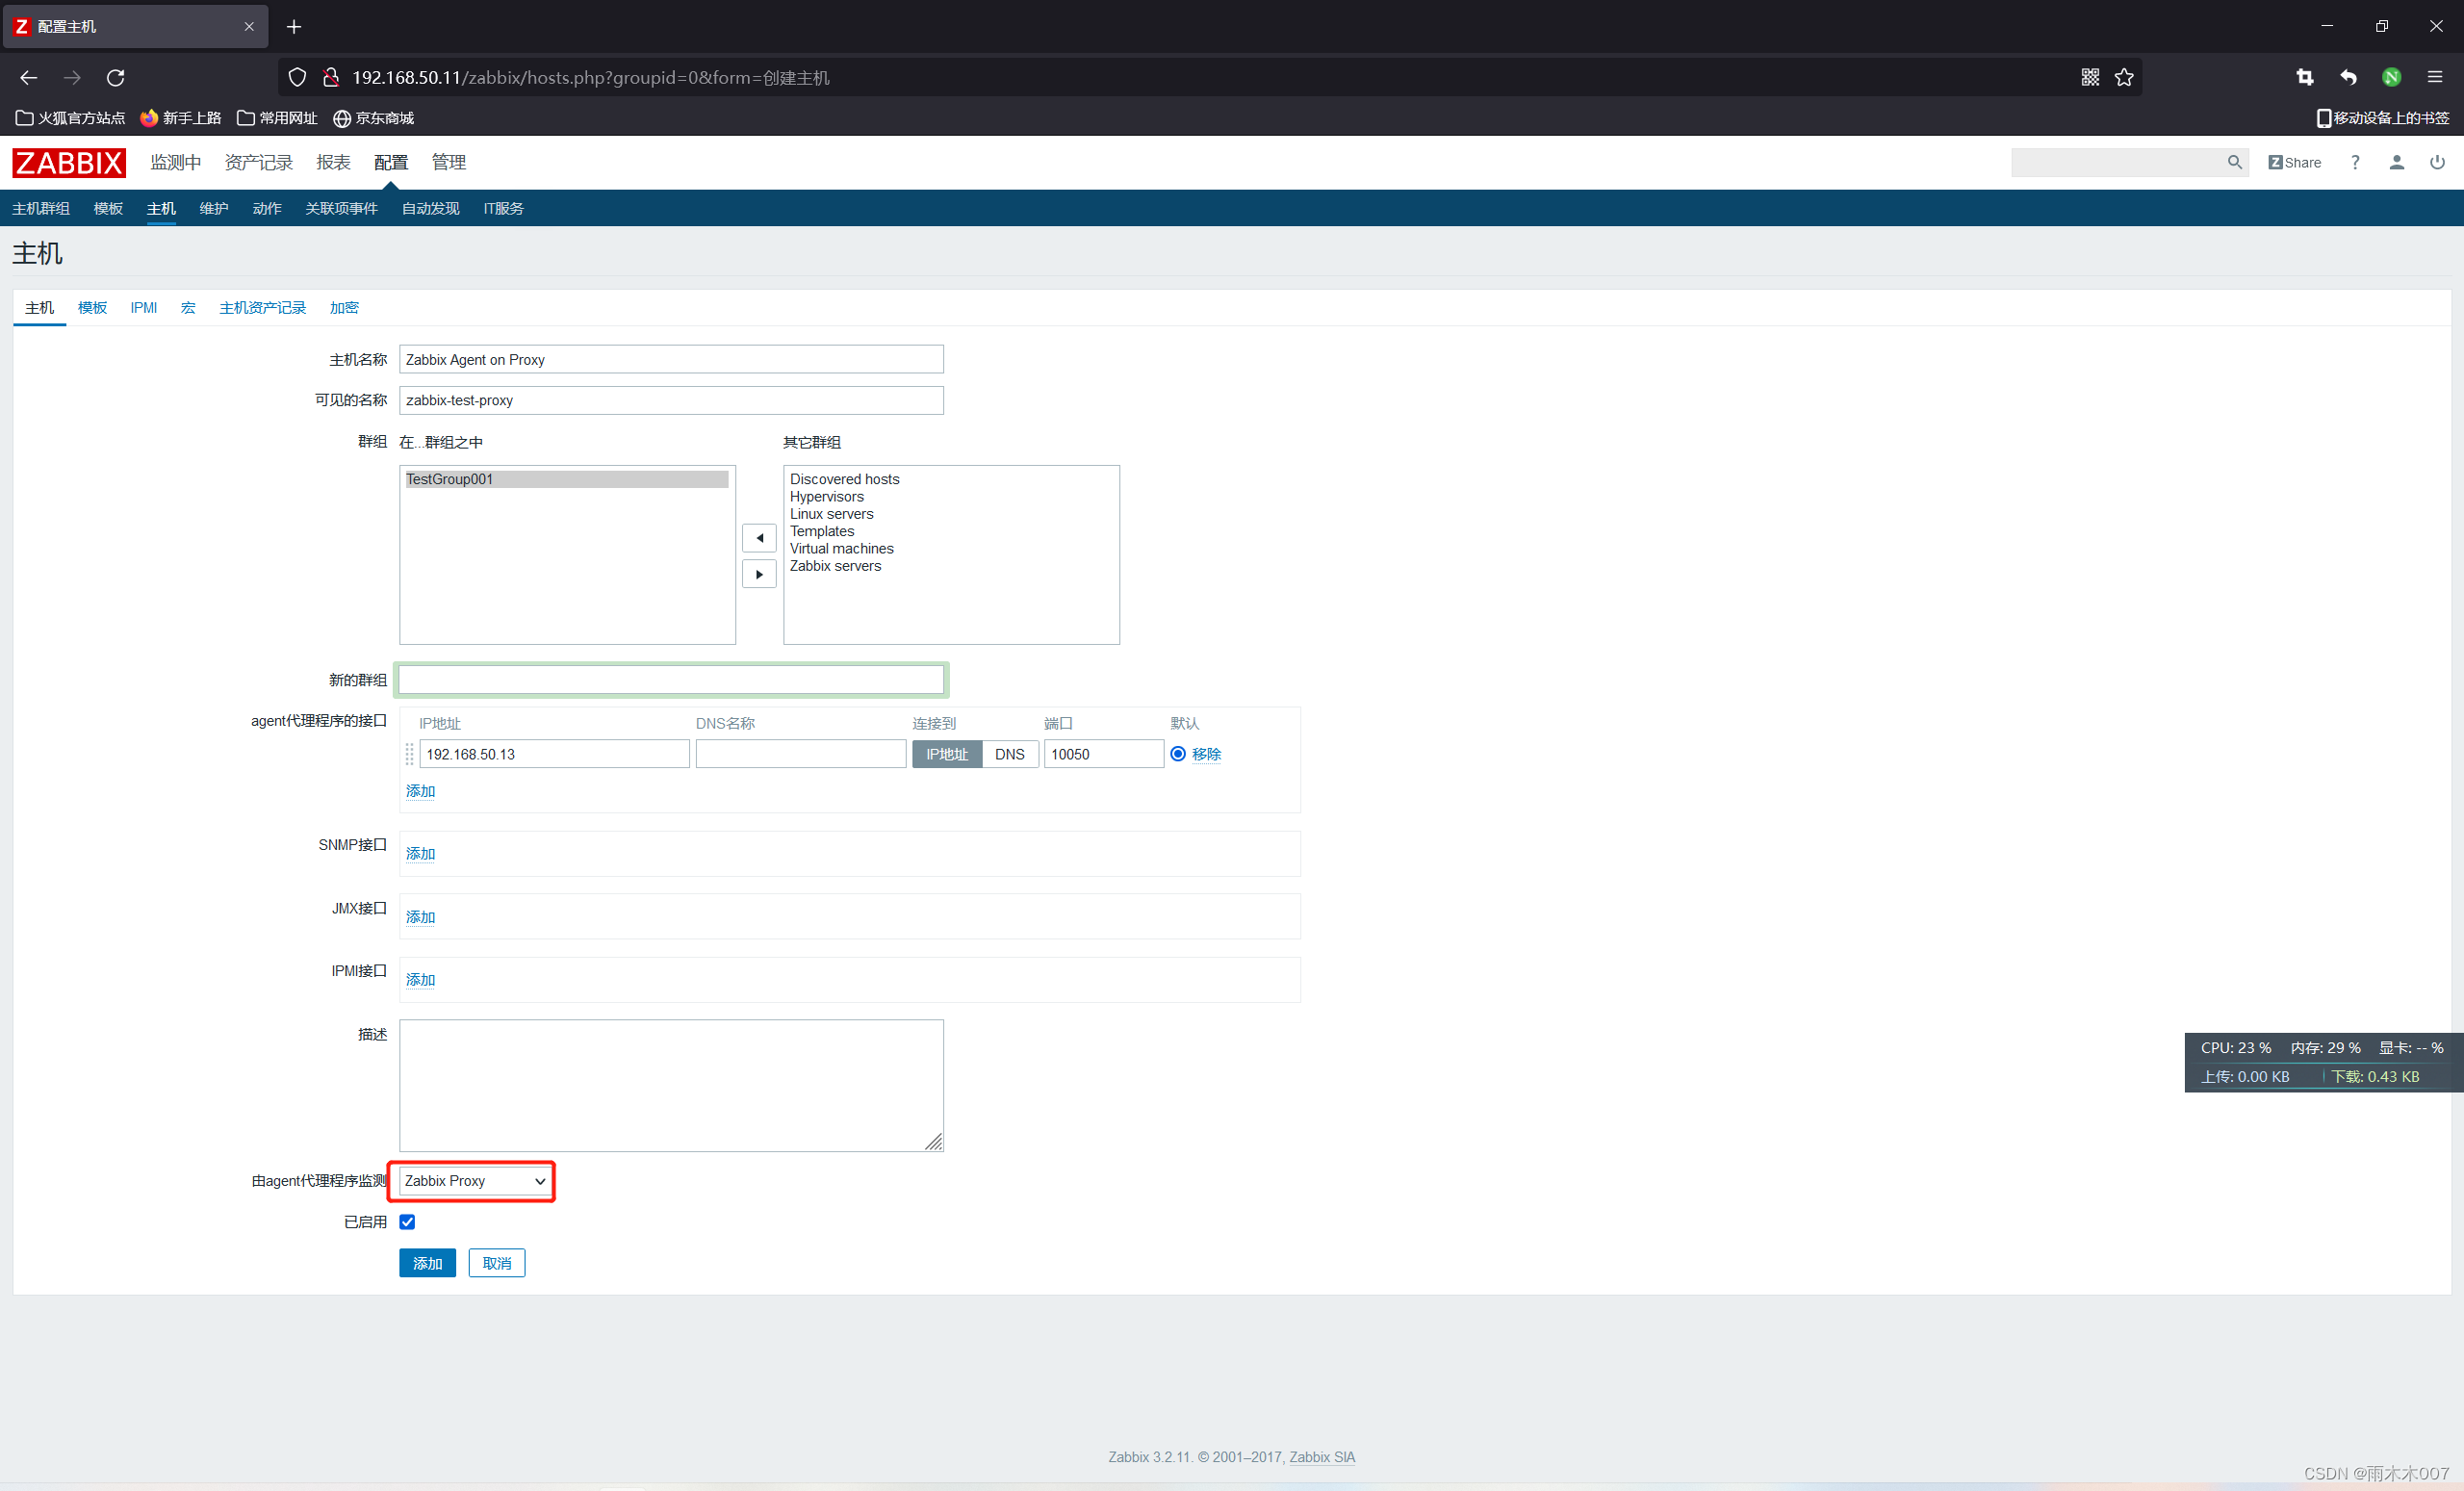2464x1491 pixels.
Task: Click the shield tracking protection icon
Action: pyautogui.click(x=297, y=77)
